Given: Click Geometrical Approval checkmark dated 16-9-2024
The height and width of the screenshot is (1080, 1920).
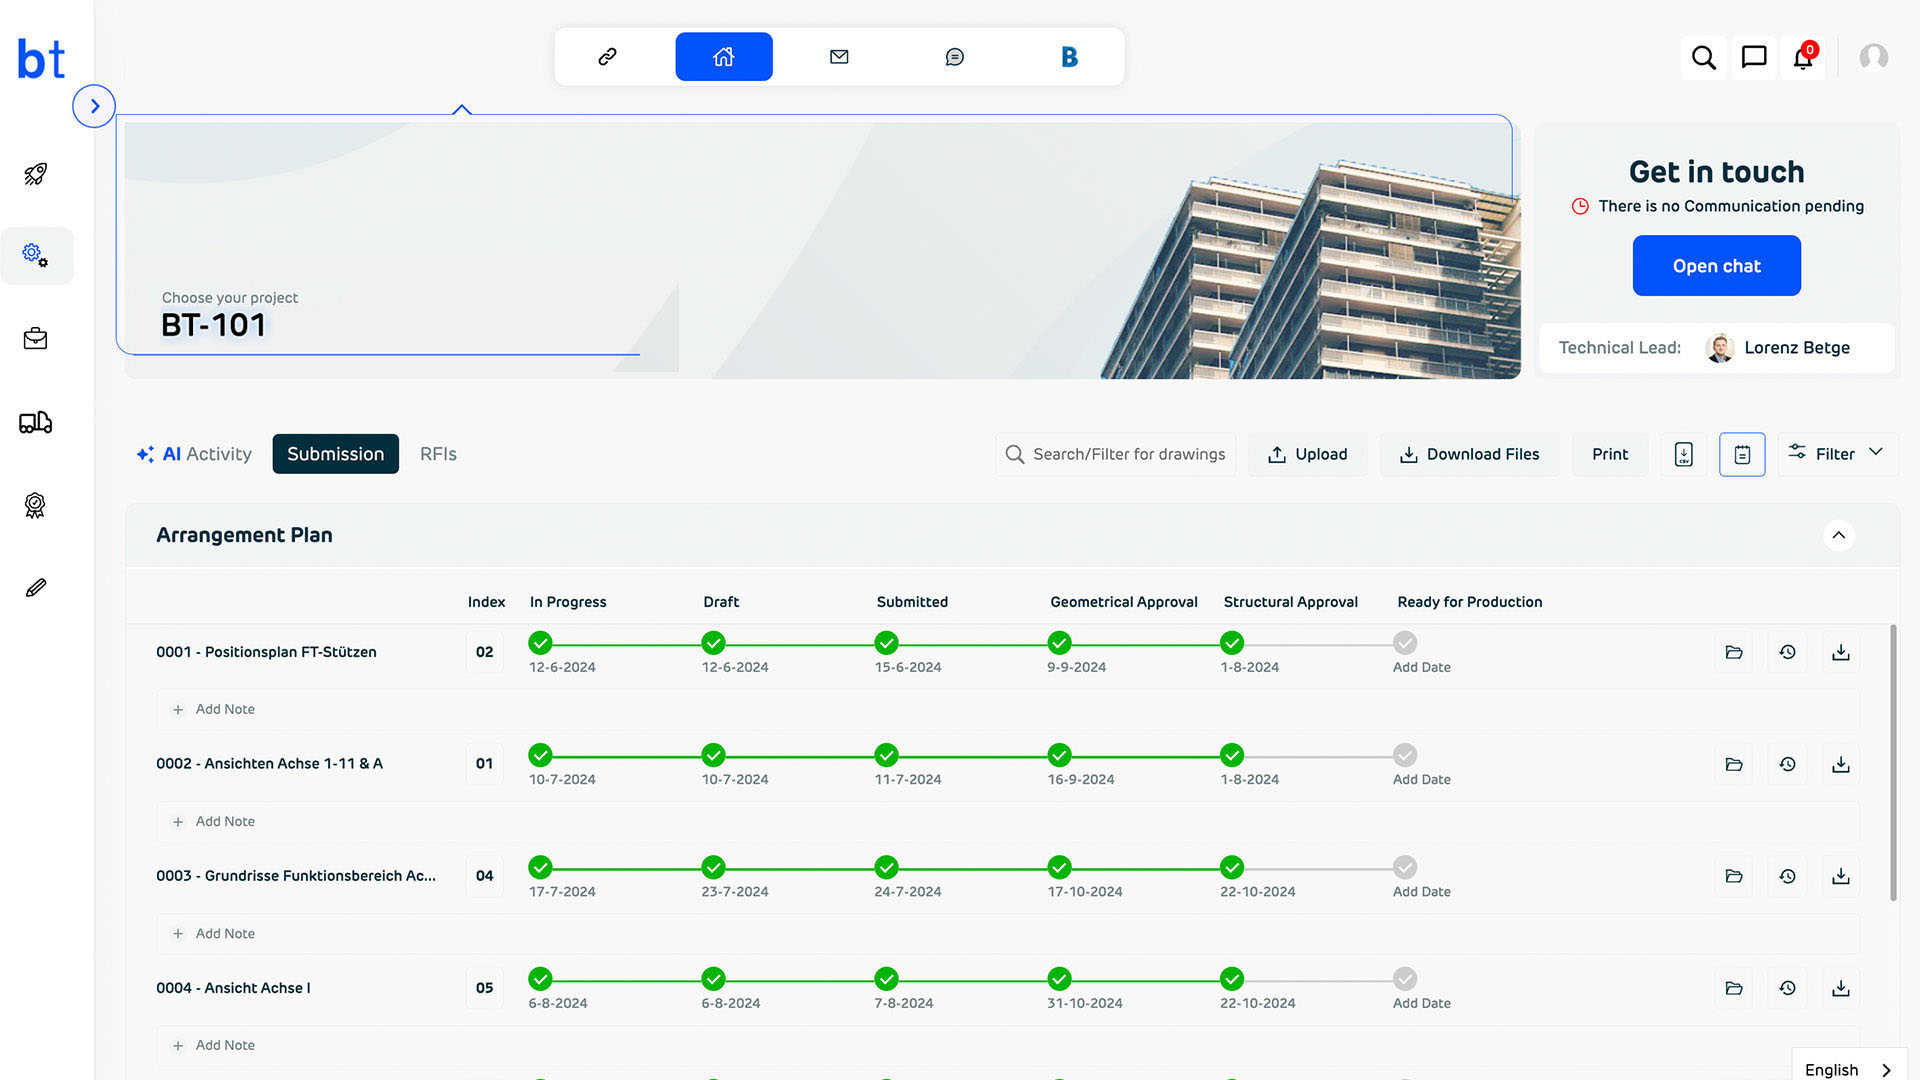Looking at the screenshot, I should 1059,755.
